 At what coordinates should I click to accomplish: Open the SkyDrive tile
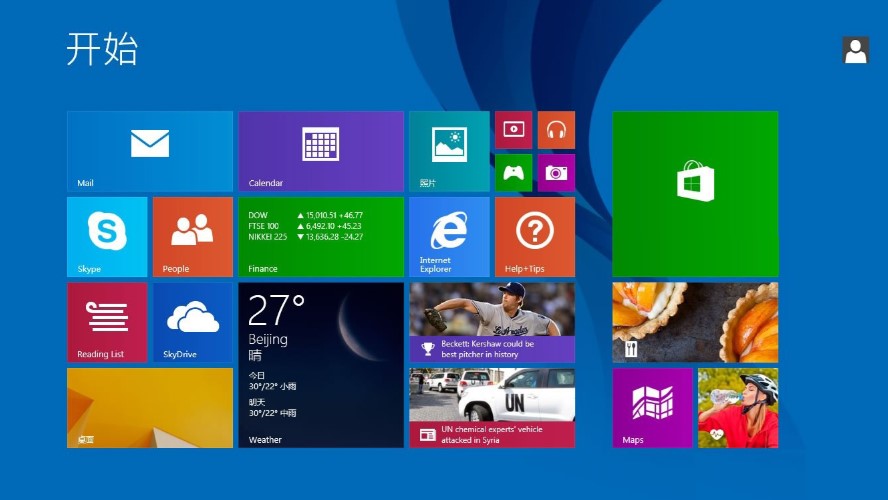(x=192, y=322)
